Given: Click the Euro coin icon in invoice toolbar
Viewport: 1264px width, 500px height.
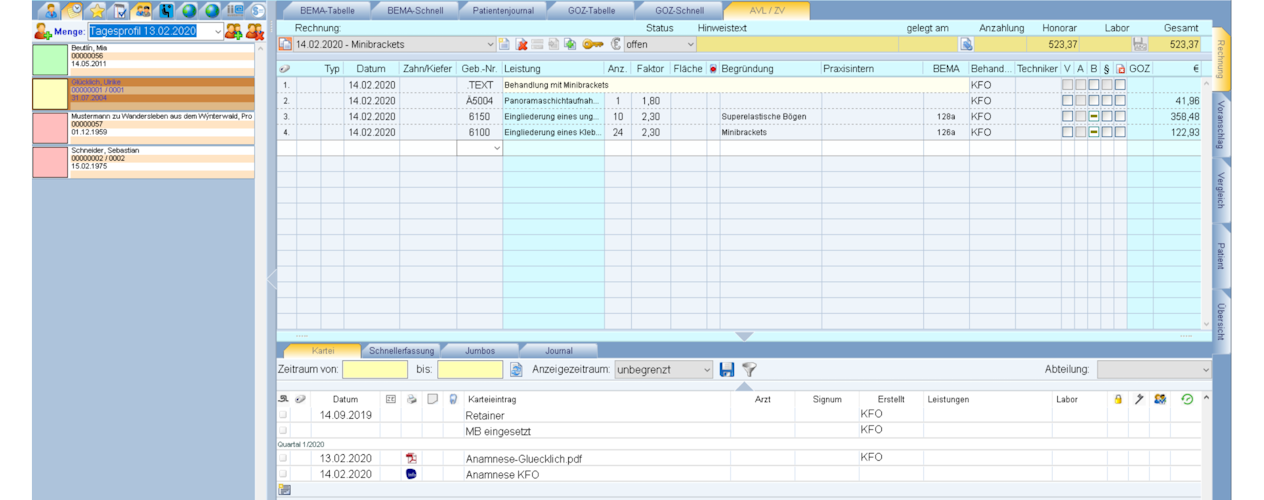Looking at the screenshot, I should pyautogui.click(x=616, y=45).
